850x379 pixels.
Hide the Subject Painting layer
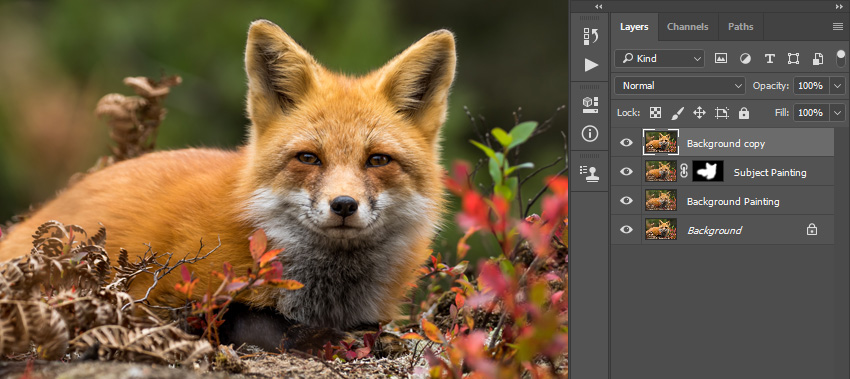point(626,171)
